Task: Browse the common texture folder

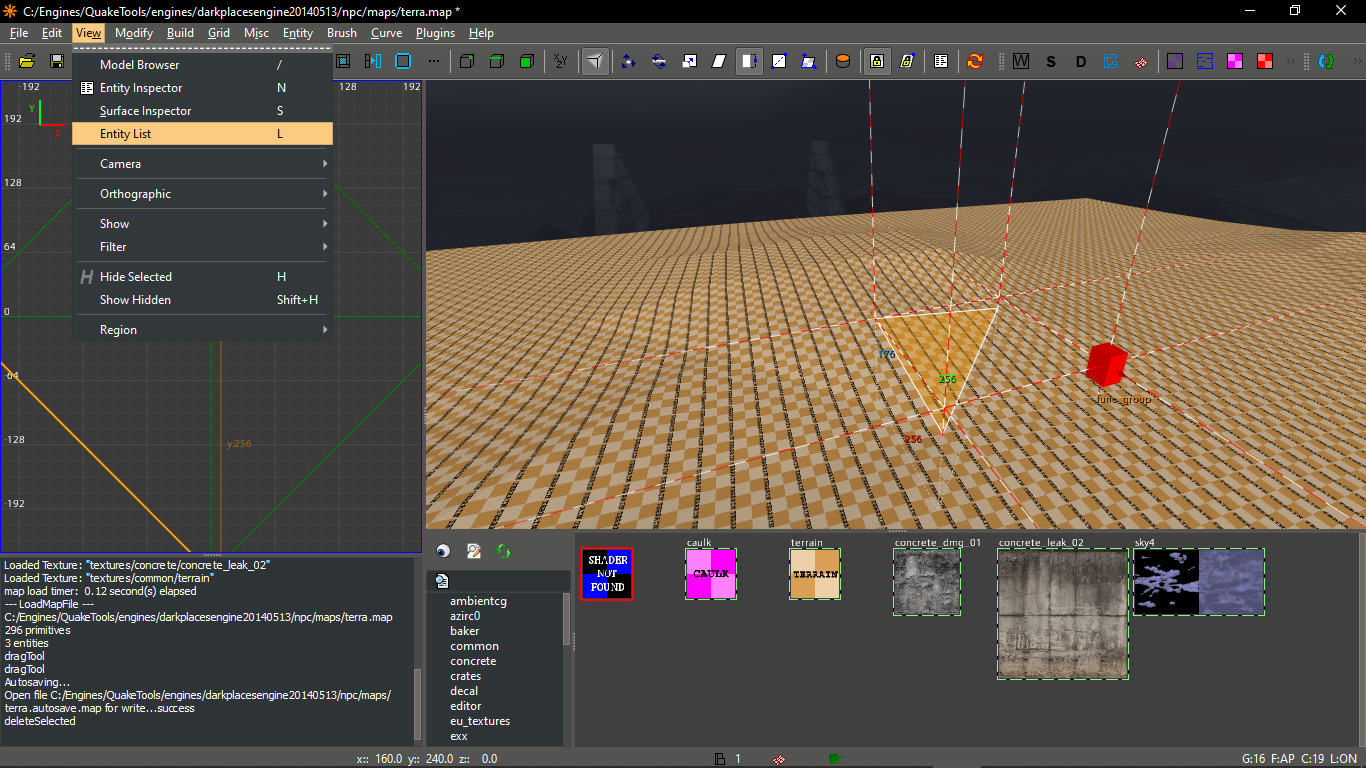Action: coord(474,645)
